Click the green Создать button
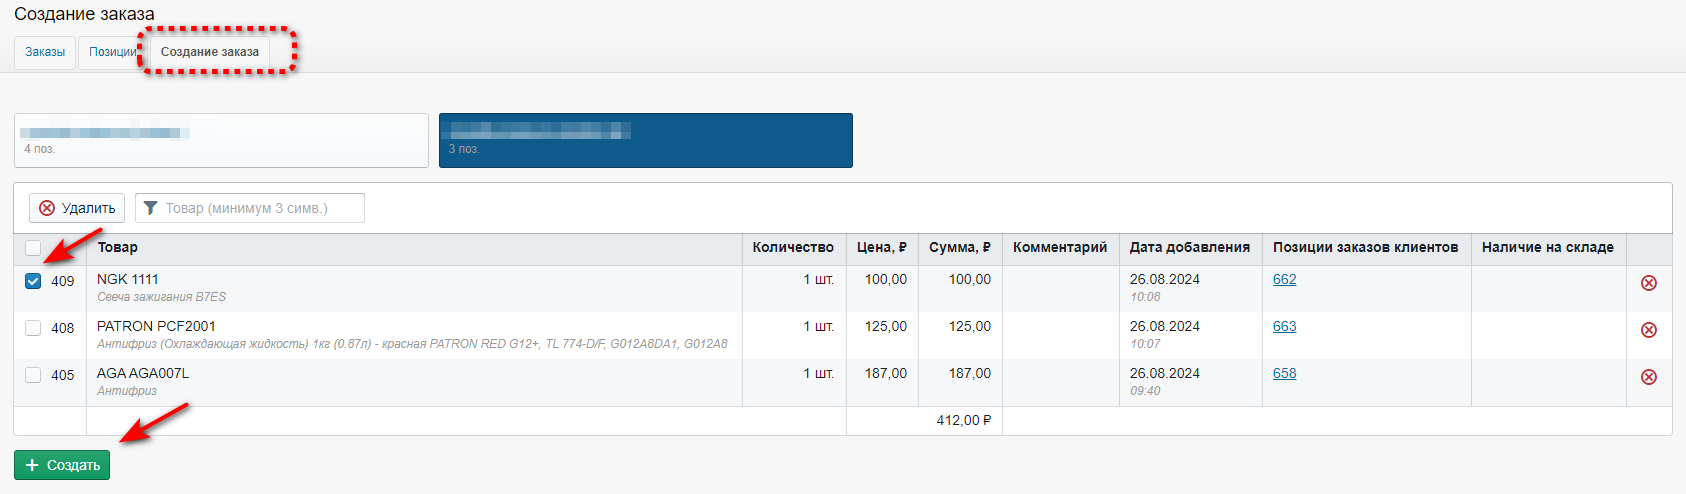Image resolution: width=1686 pixels, height=494 pixels. click(62, 465)
